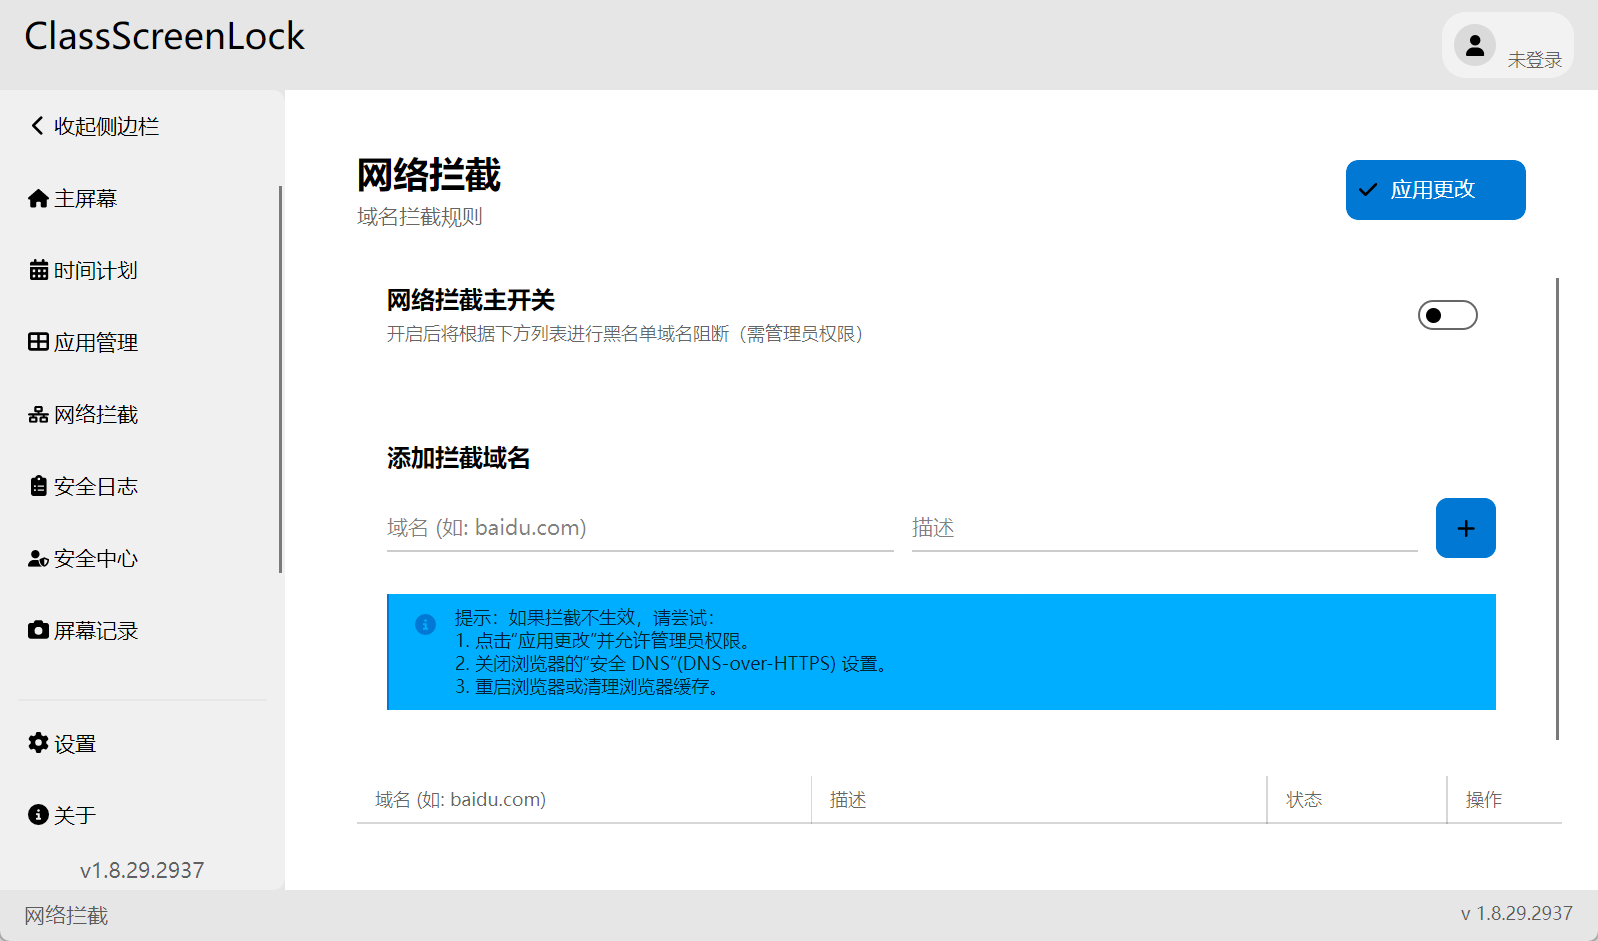Click the blue plus button to add domain
The width and height of the screenshot is (1598, 941).
pos(1465,528)
